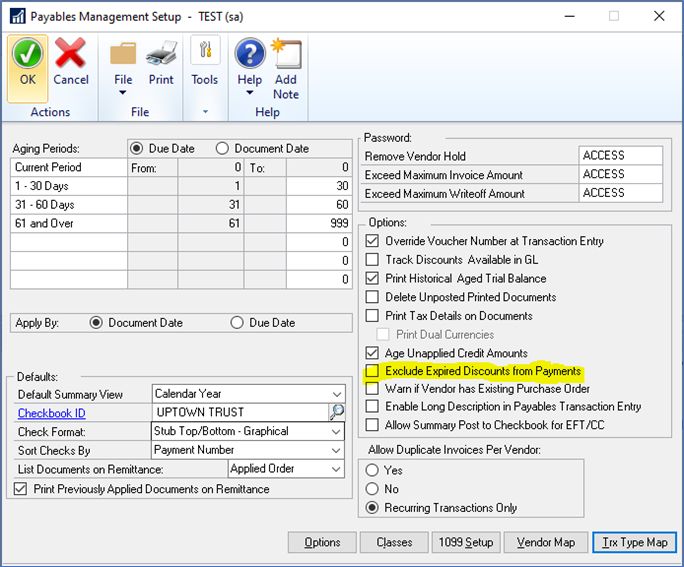This screenshot has height=567, width=684.
Task: Expand the File dropdown arrow
Action: coord(123,92)
